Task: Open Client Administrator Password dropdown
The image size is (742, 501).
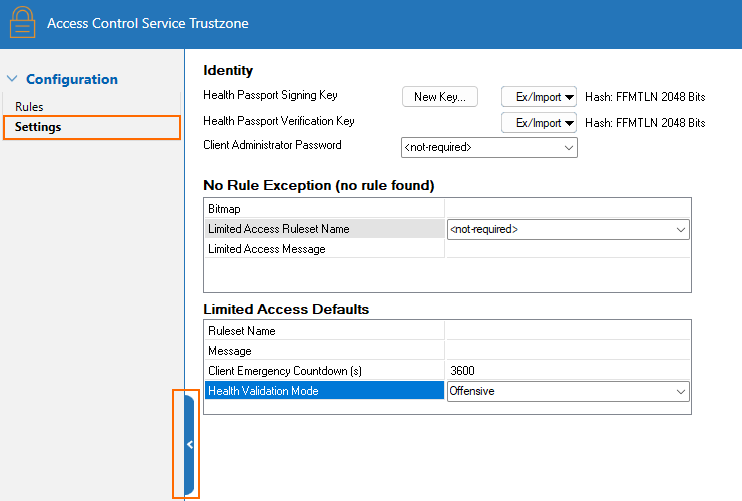Action: point(489,147)
